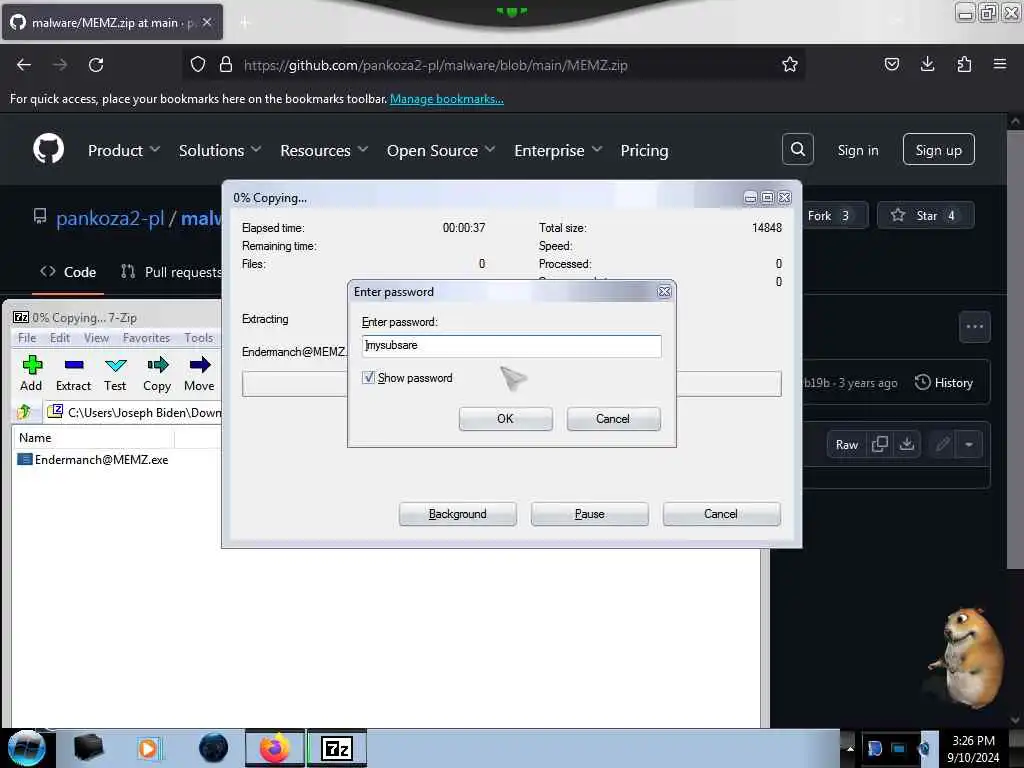Select malware/MEMZ.zip browser tab
This screenshot has width=1024, height=768.
112,23
